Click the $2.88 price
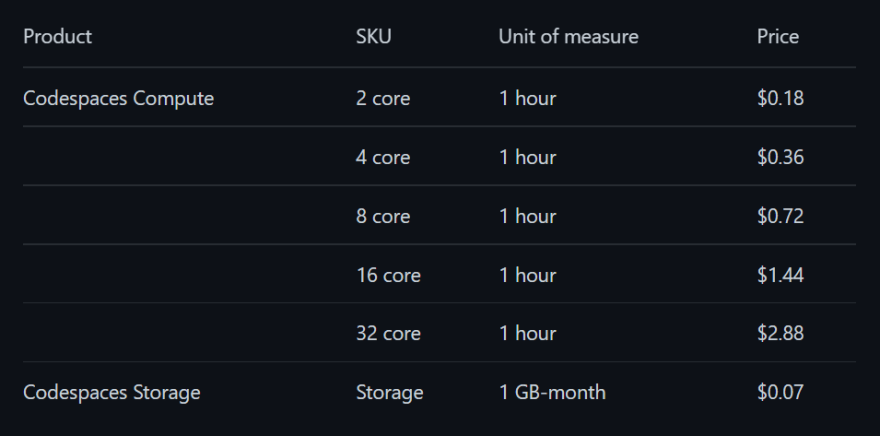Viewport: 880px width, 436px height. tap(780, 333)
